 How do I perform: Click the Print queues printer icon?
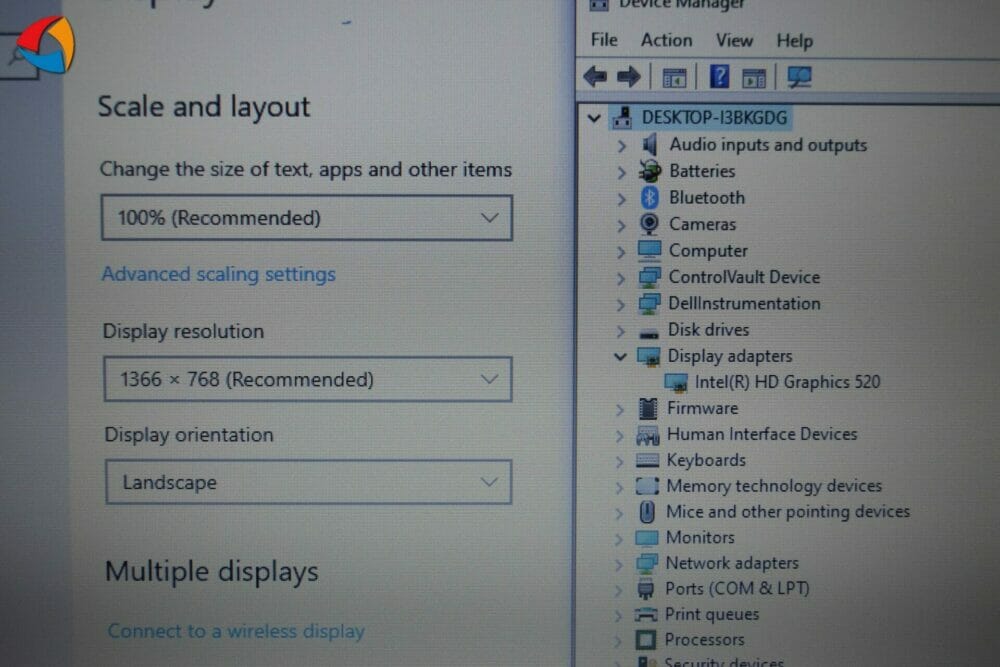coord(645,614)
